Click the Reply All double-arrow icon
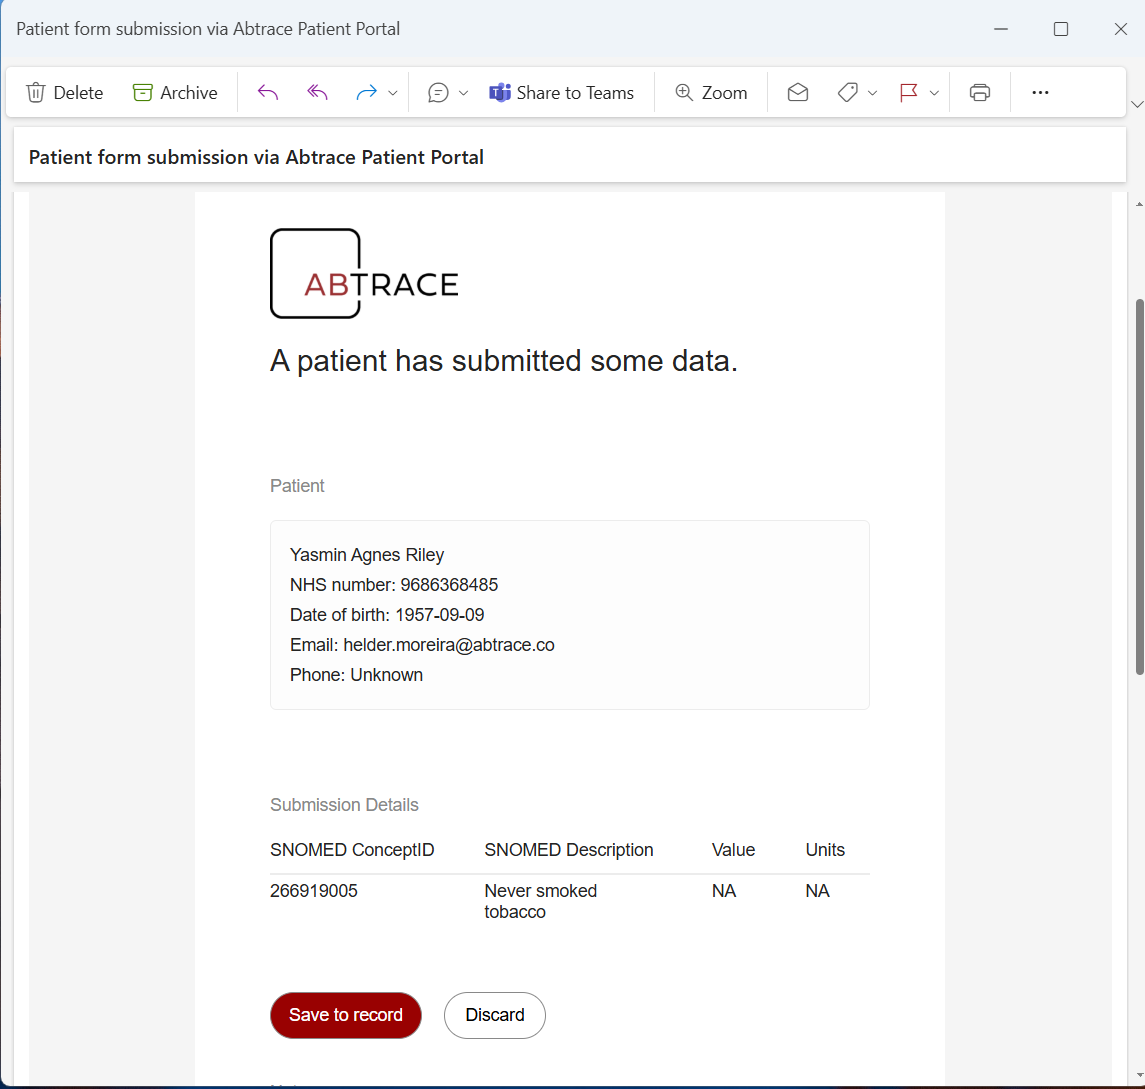 tap(317, 93)
